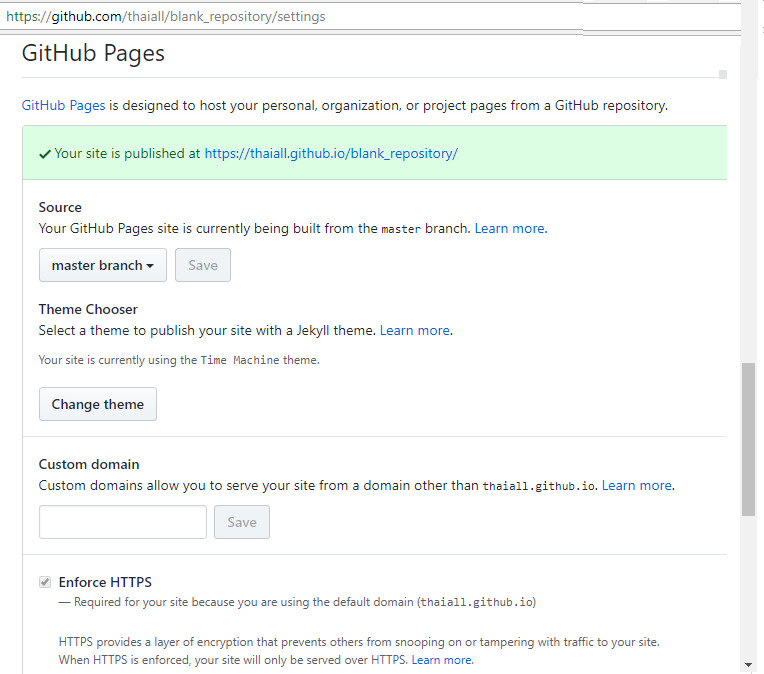The width and height of the screenshot is (764, 674).
Task: Click the scrollbar down arrow
Action: (748, 665)
